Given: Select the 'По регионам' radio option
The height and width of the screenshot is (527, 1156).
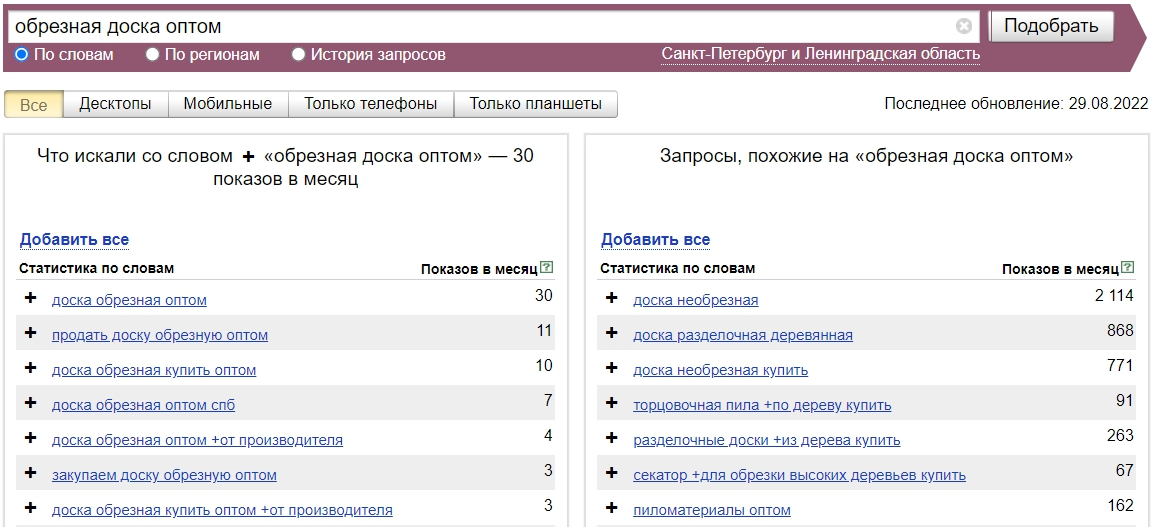Looking at the screenshot, I should pos(153,55).
